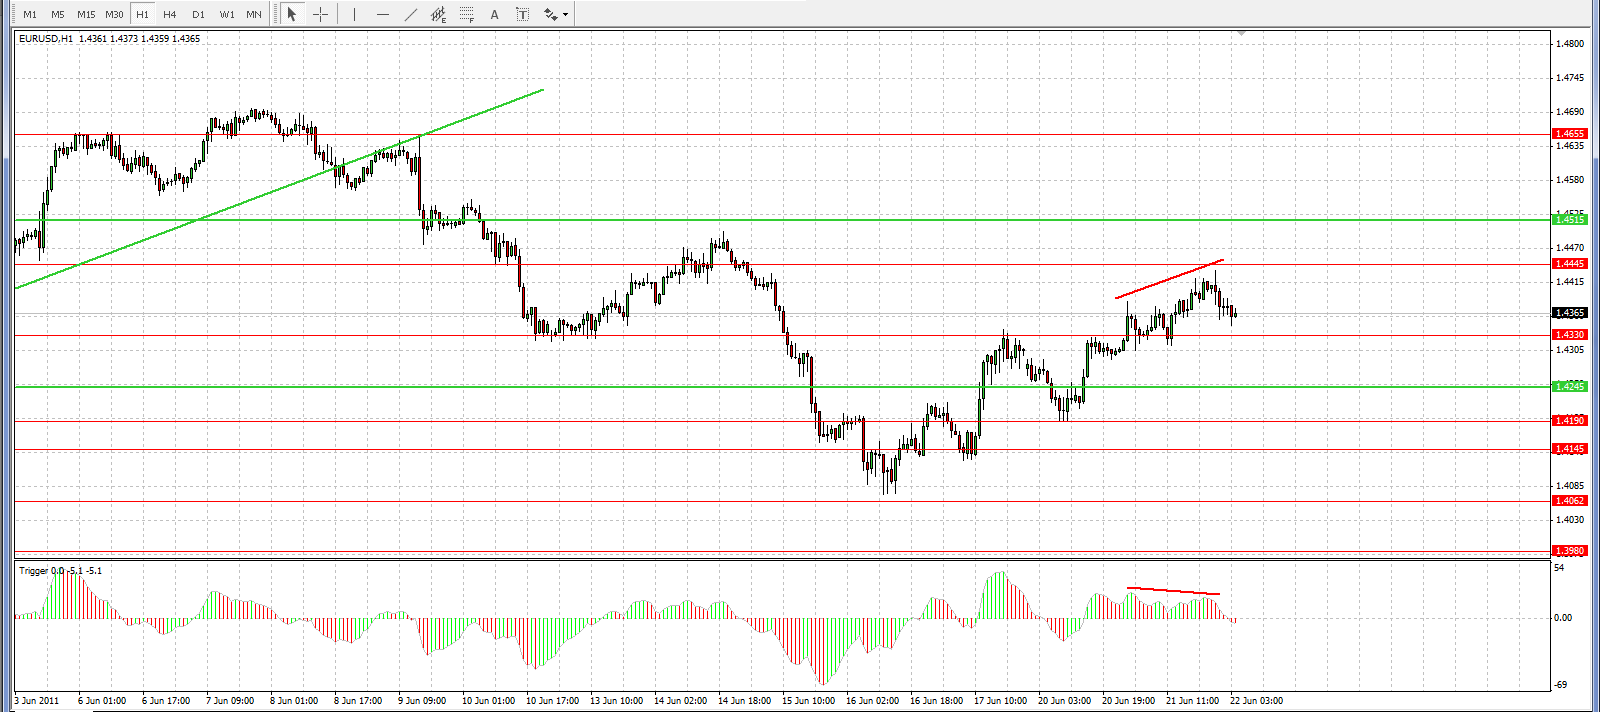Click the 1.4030 price scale value
The height and width of the screenshot is (712, 1600).
point(1570,520)
